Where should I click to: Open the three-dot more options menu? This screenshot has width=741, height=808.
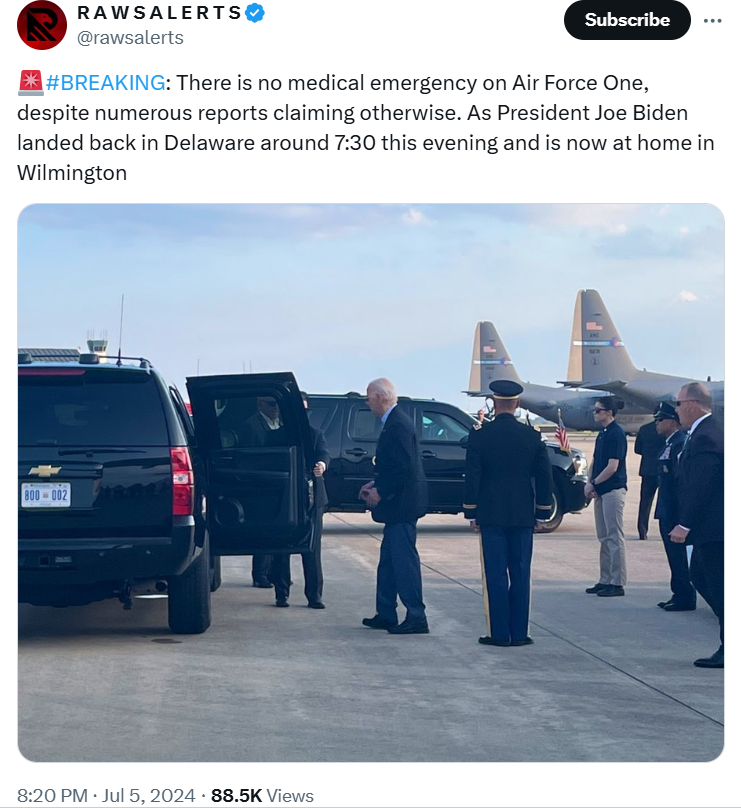[712, 20]
